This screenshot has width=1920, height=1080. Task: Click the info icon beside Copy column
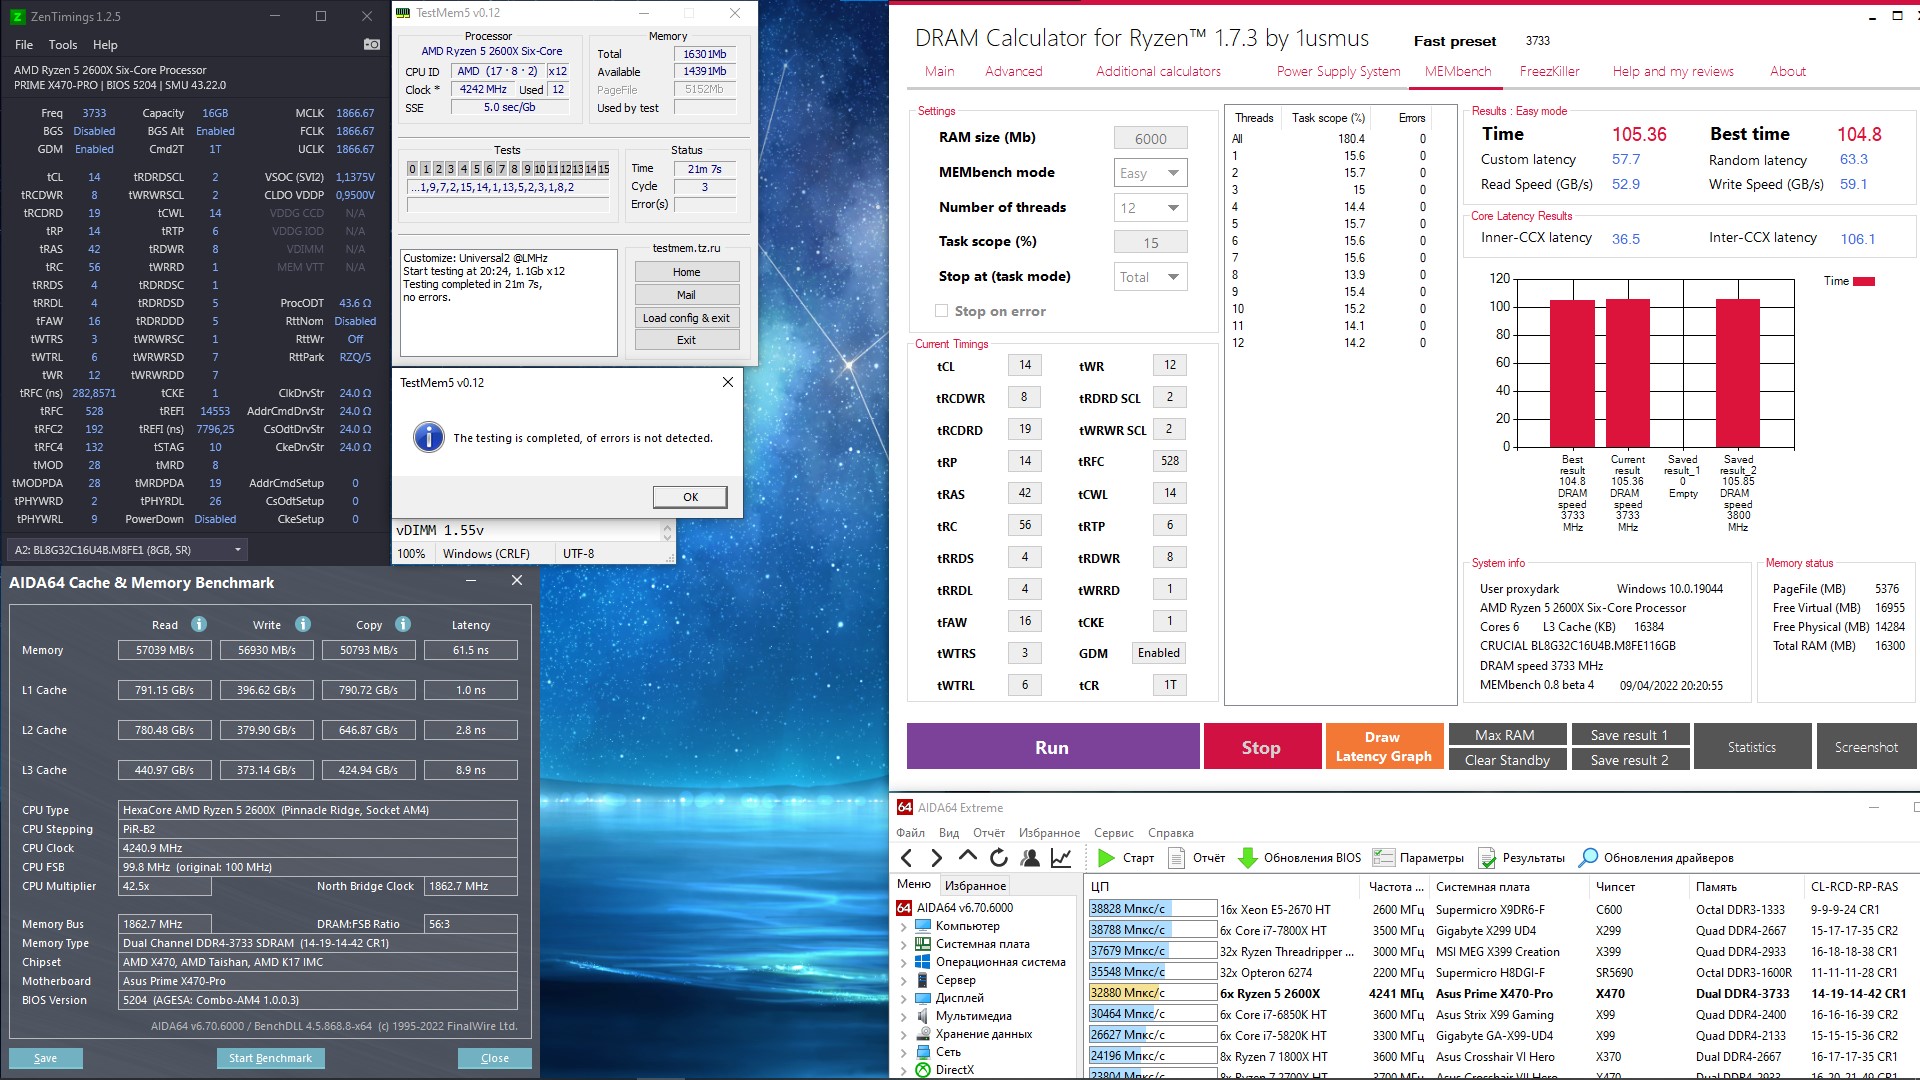(x=403, y=625)
